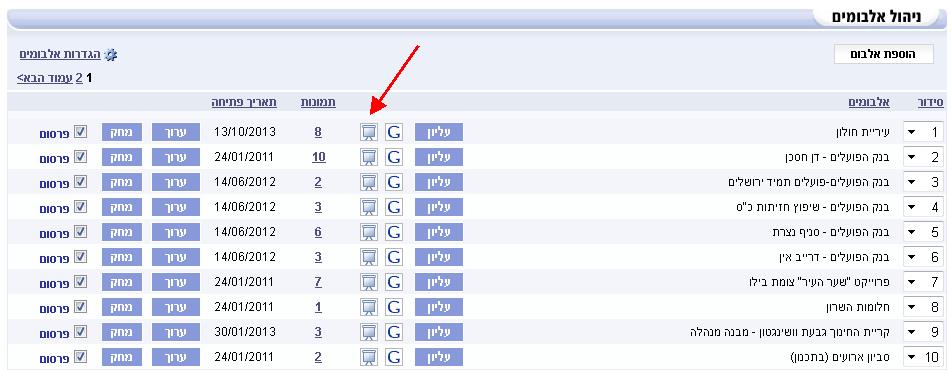Open order dropdown showing 10
952x374 pixels.
click(923, 356)
